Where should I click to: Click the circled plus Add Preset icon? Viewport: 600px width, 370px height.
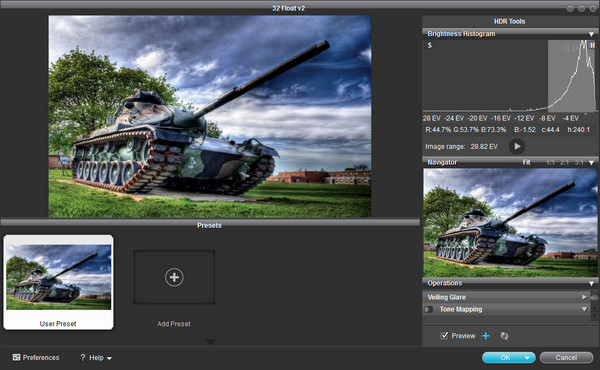coord(174,277)
